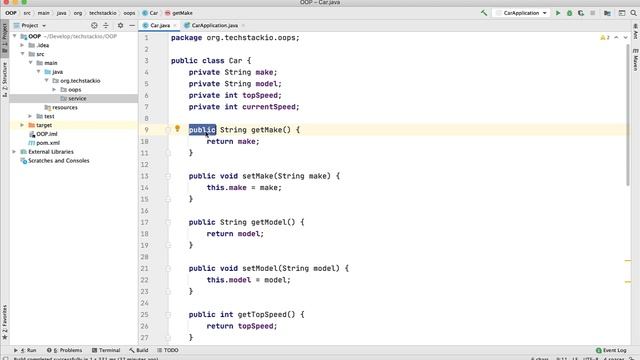Click the techstackio breadcrumb
640x360 pixels.
(102, 13)
